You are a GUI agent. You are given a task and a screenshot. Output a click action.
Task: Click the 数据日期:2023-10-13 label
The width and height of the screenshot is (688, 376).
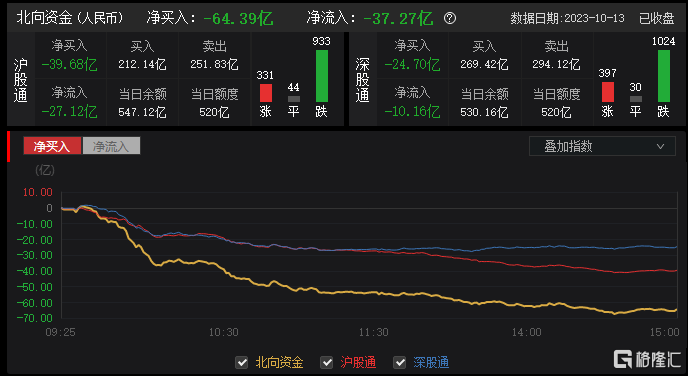click(567, 18)
